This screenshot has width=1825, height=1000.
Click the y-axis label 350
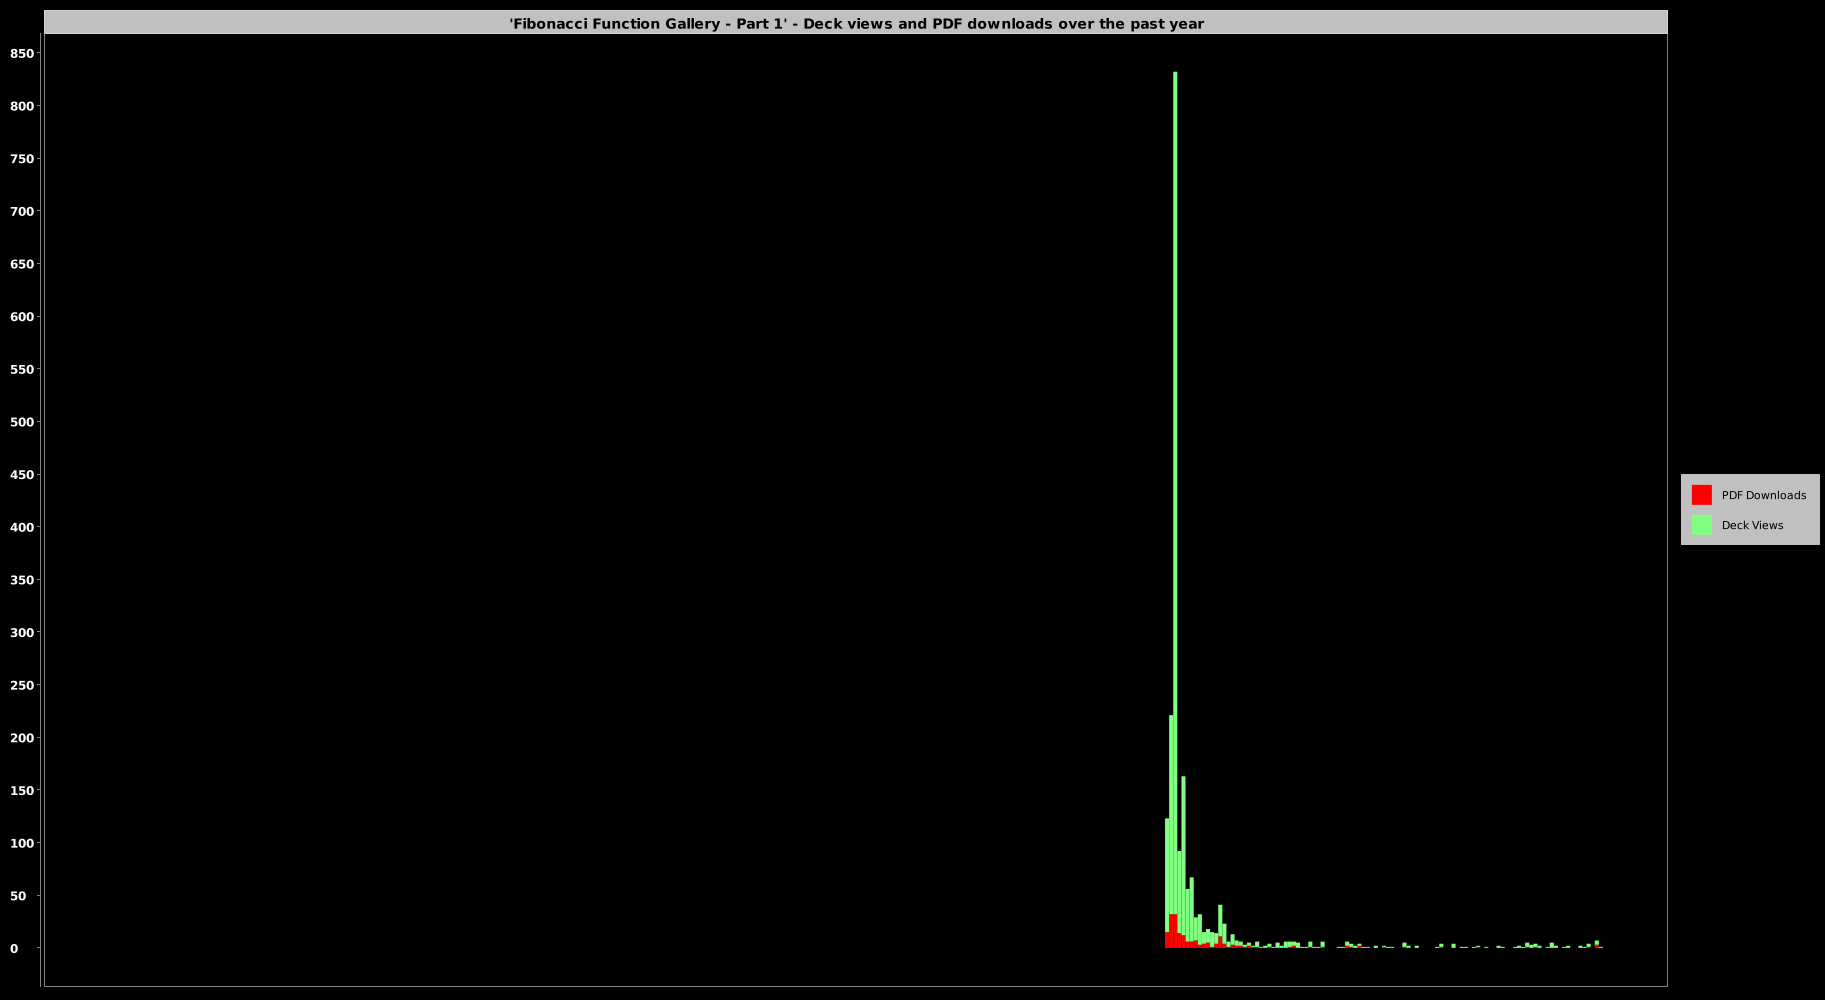coord(22,580)
